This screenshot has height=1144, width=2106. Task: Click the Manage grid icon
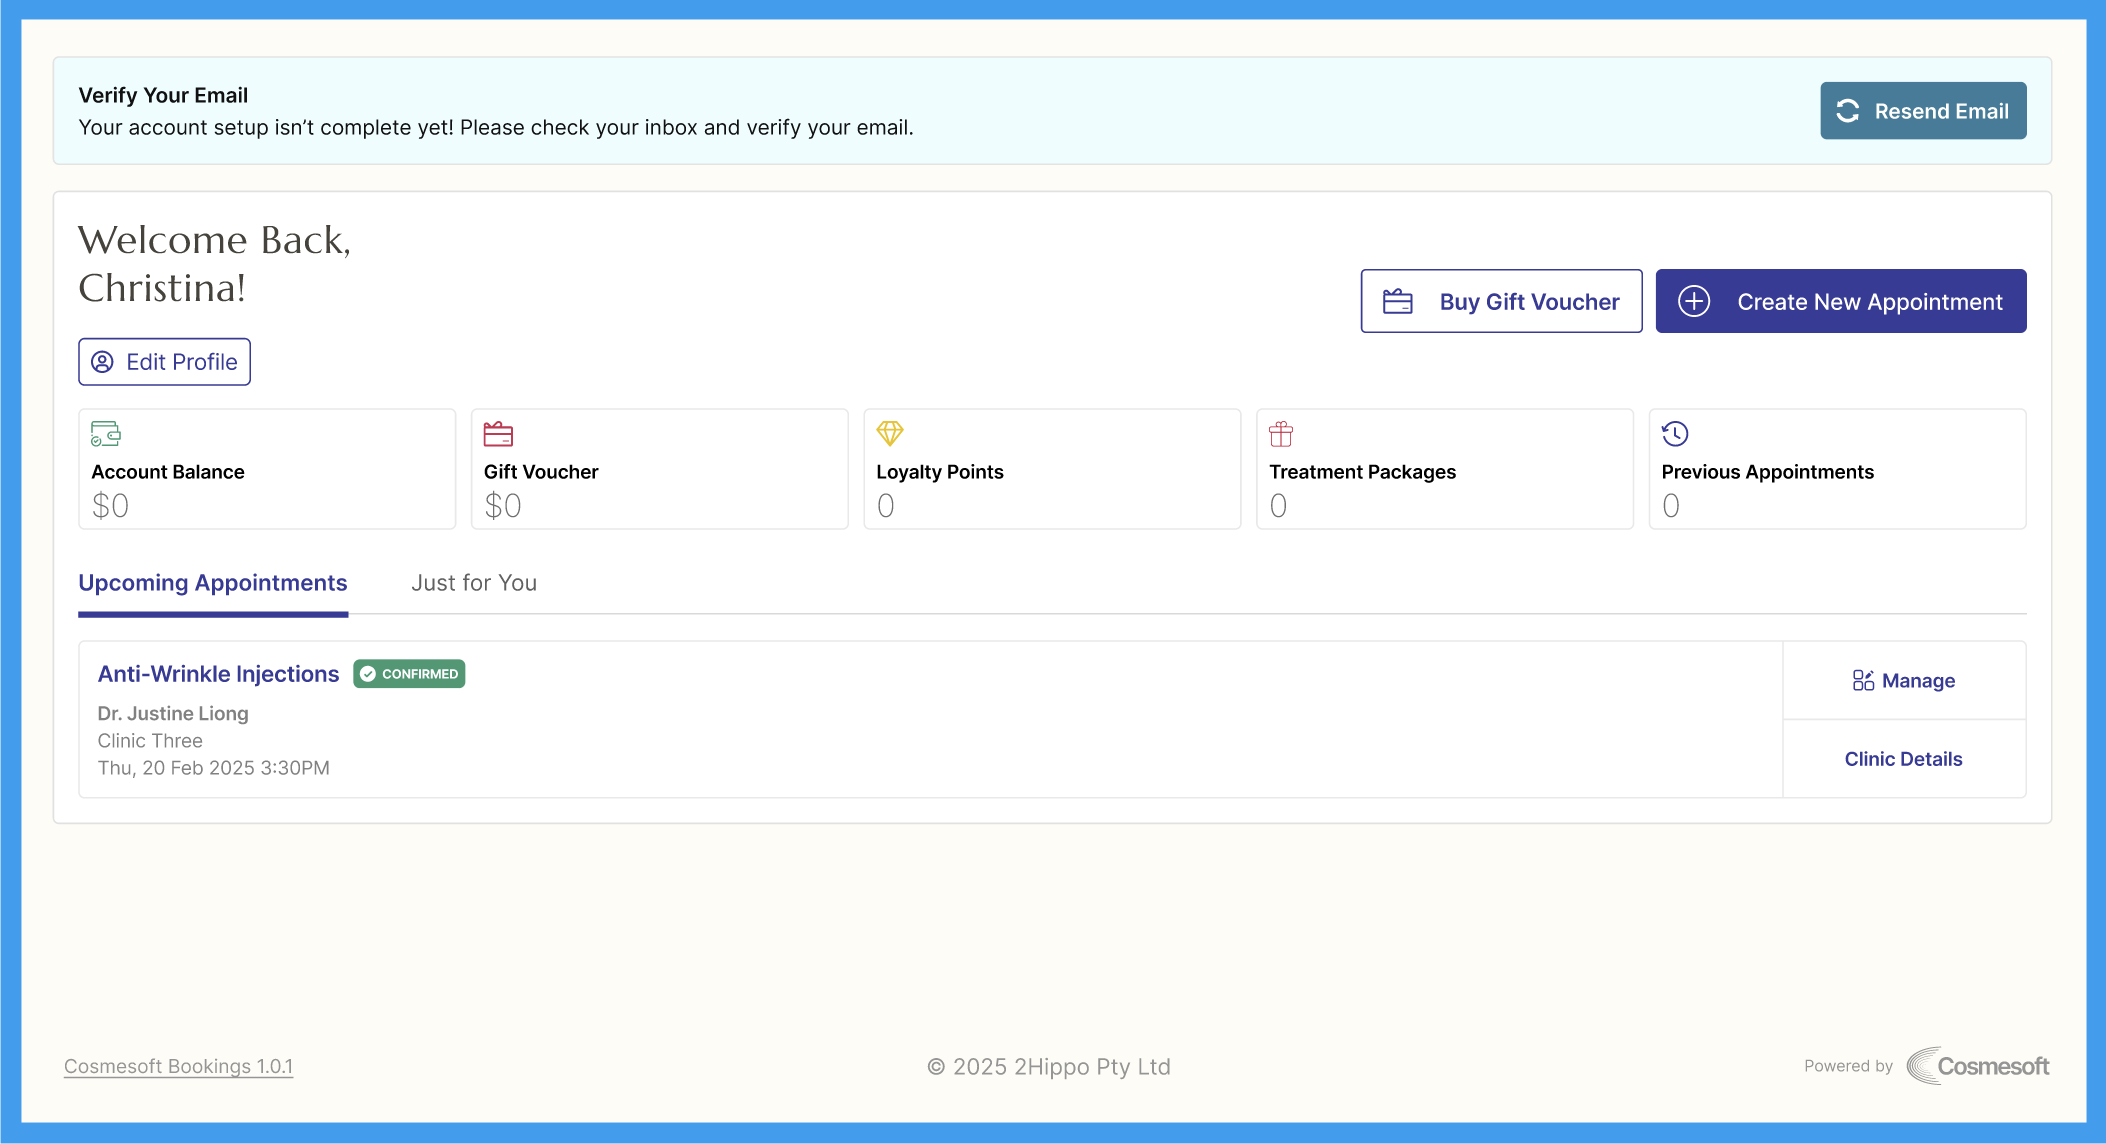click(1862, 681)
